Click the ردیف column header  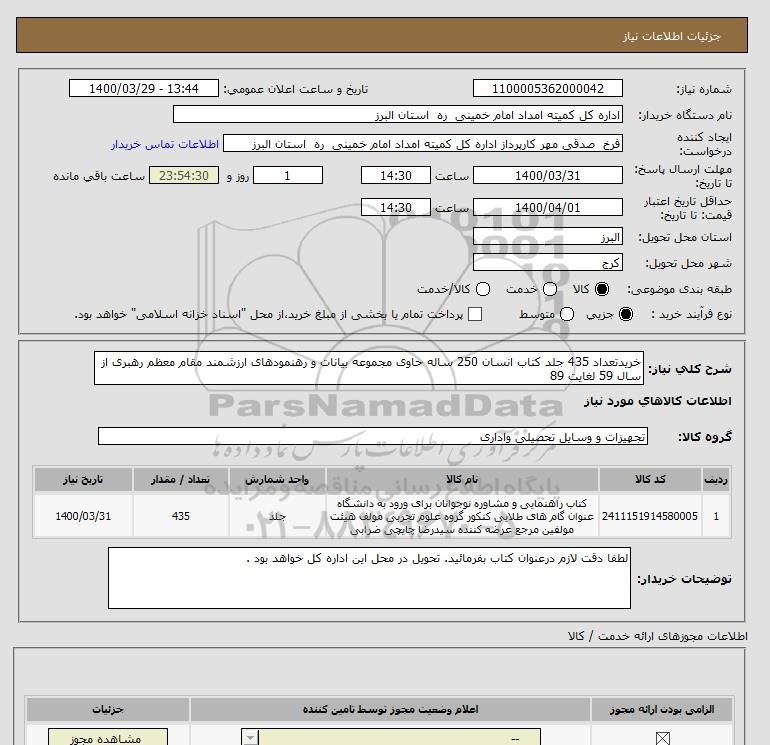point(716,479)
